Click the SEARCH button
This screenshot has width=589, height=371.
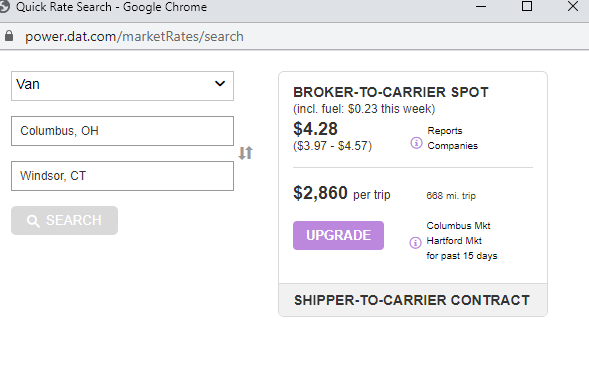(x=64, y=220)
